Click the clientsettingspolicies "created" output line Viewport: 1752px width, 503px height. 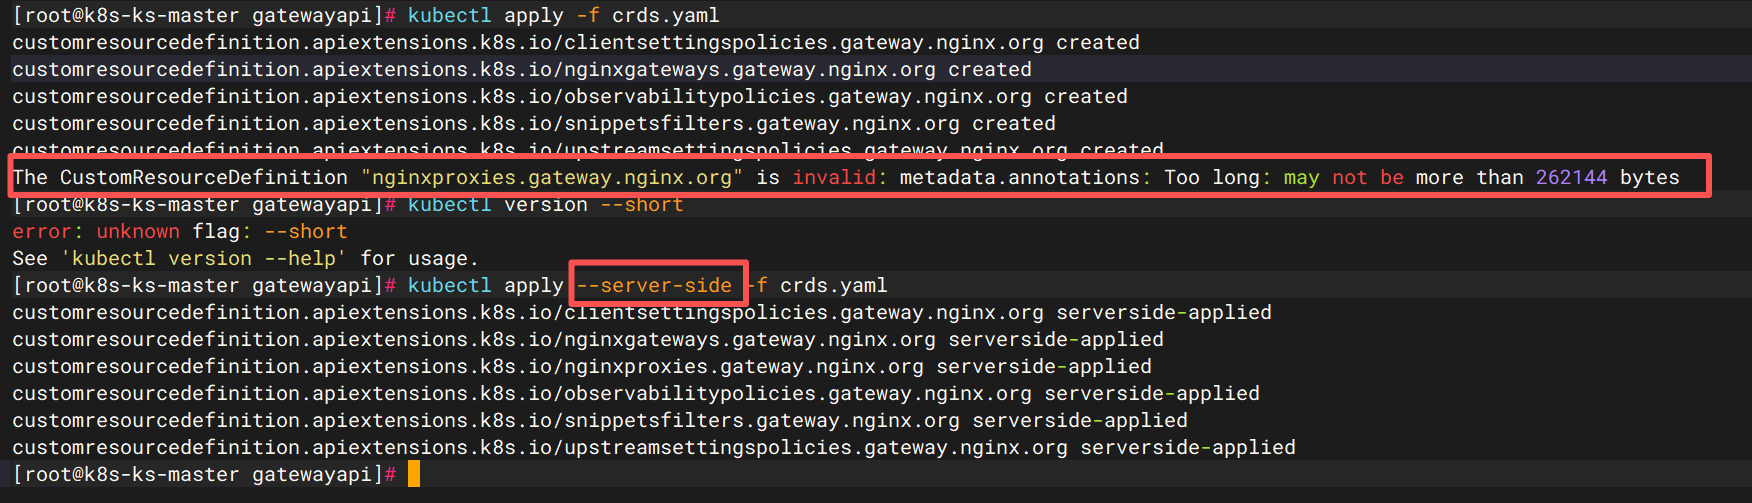(x=575, y=42)
